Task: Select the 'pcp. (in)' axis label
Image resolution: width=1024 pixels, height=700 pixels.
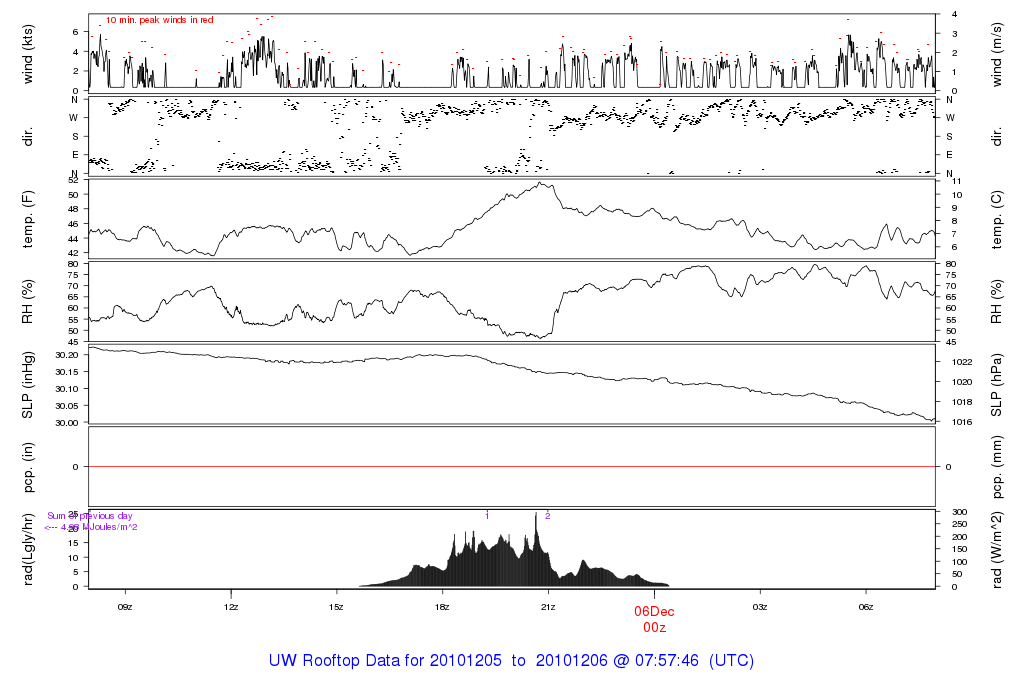Action: (x=27, y=467)
